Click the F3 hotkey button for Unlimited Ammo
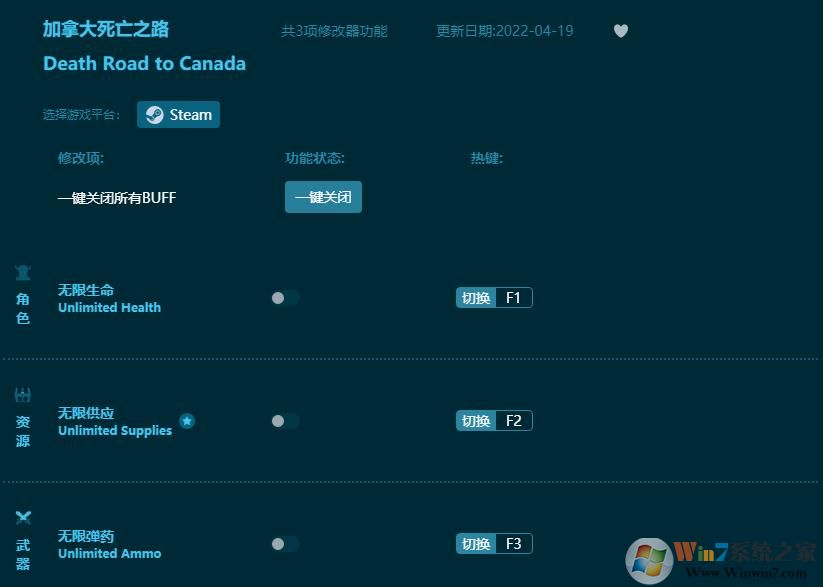This screenshot has height=587, width=823. [516, 543]
